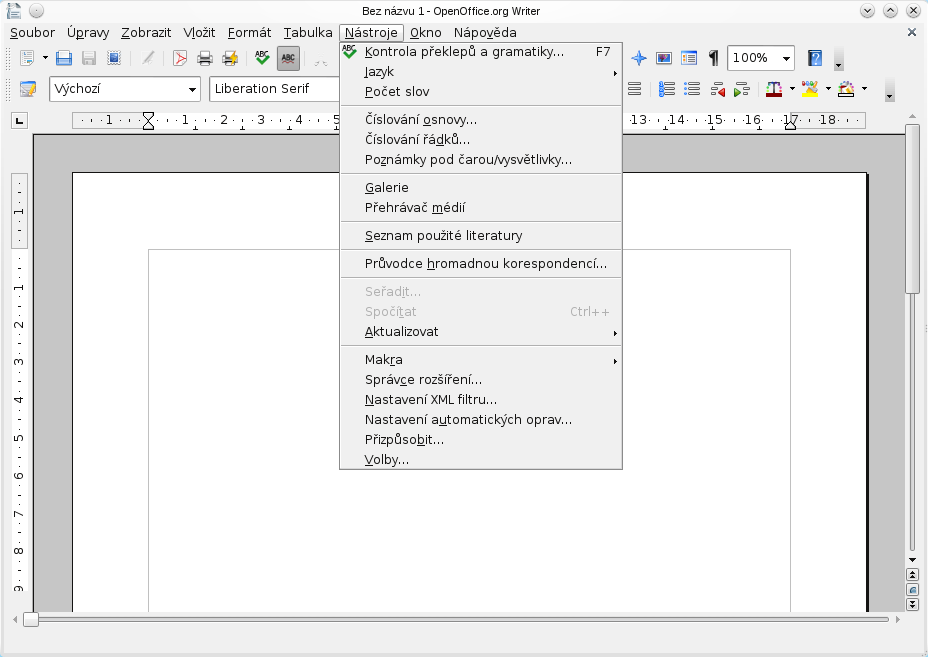The height and width of the screenshot is (657, 928).
Task: Toggle AutoSpellcheck with the red-underlined ABC button
Action: 288,58
